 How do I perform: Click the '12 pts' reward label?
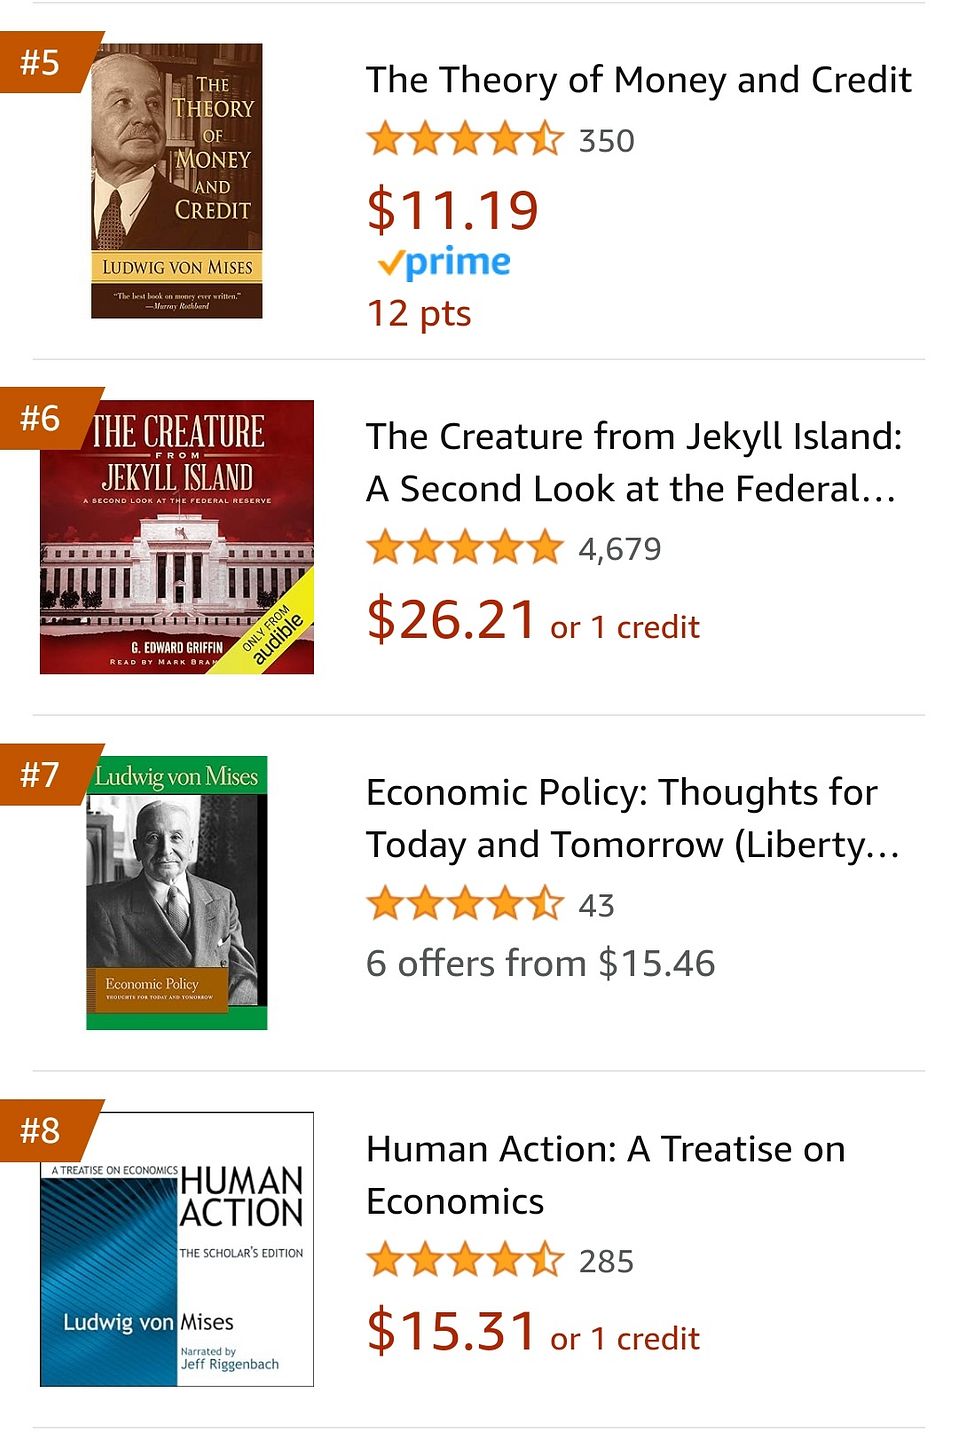[x=419, y=313]
